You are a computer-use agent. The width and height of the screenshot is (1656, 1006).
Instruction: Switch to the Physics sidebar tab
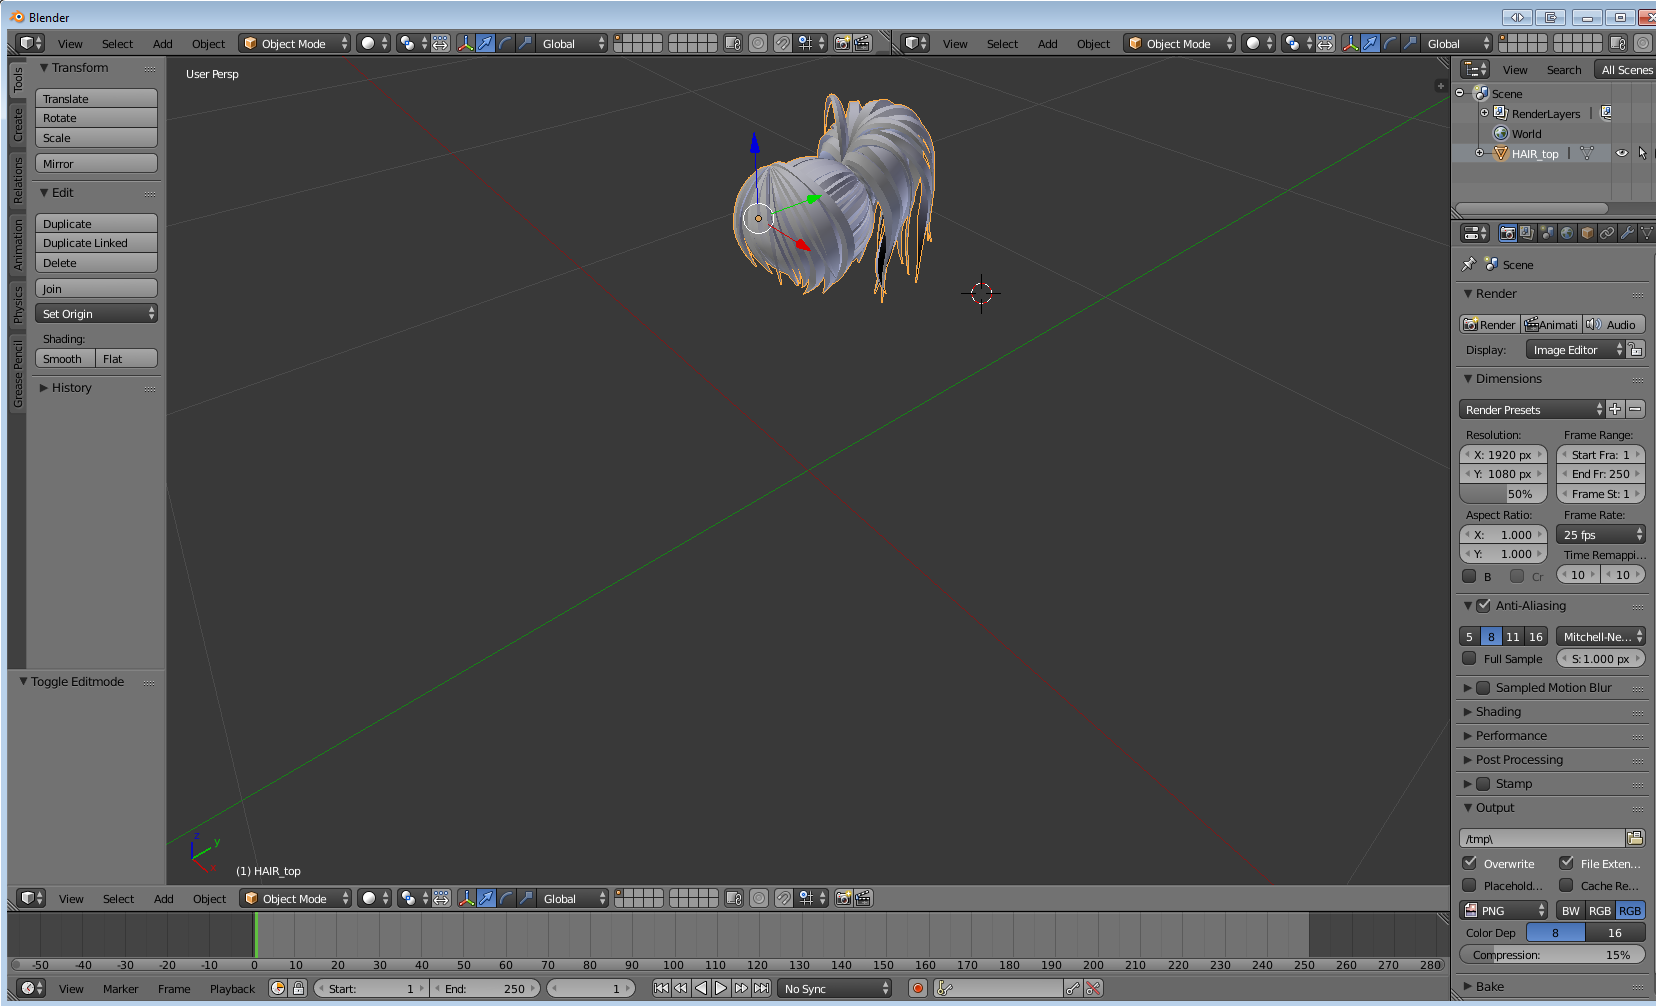point(18,305)
